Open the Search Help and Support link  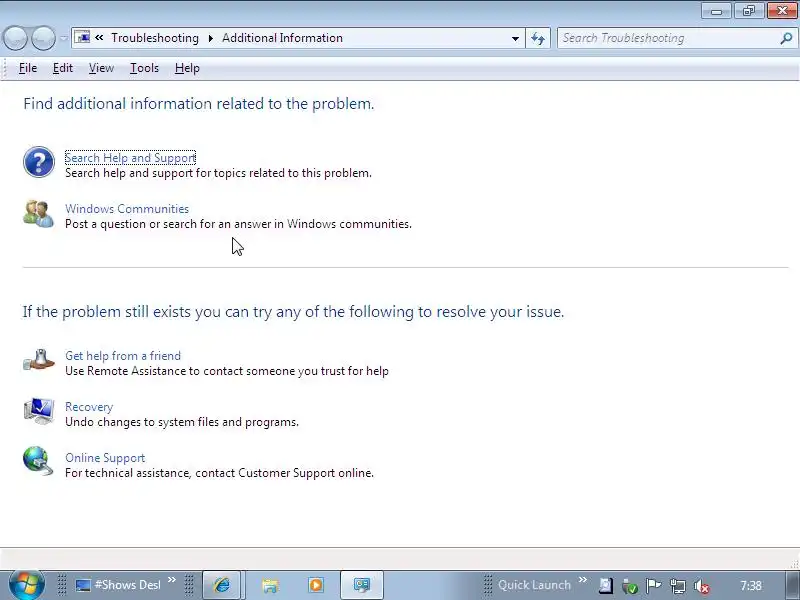click(130, 158)
